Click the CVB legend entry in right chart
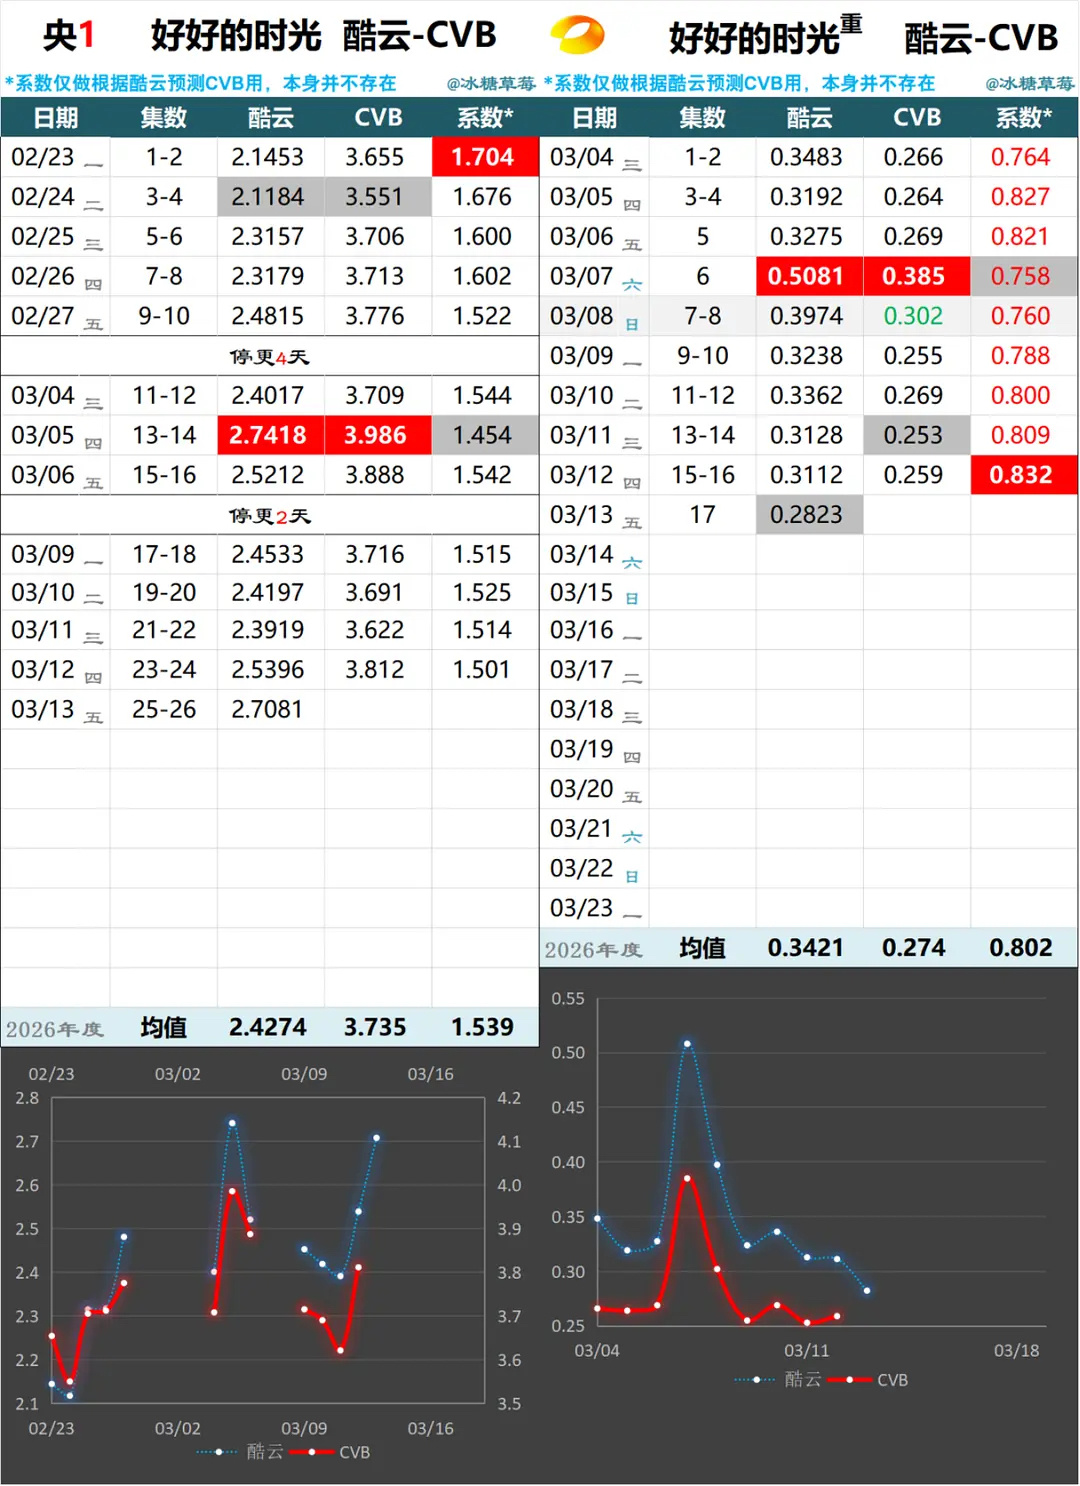Image resolution: width=1080 pixels, height=1486 pixels. click(870, 1380)
